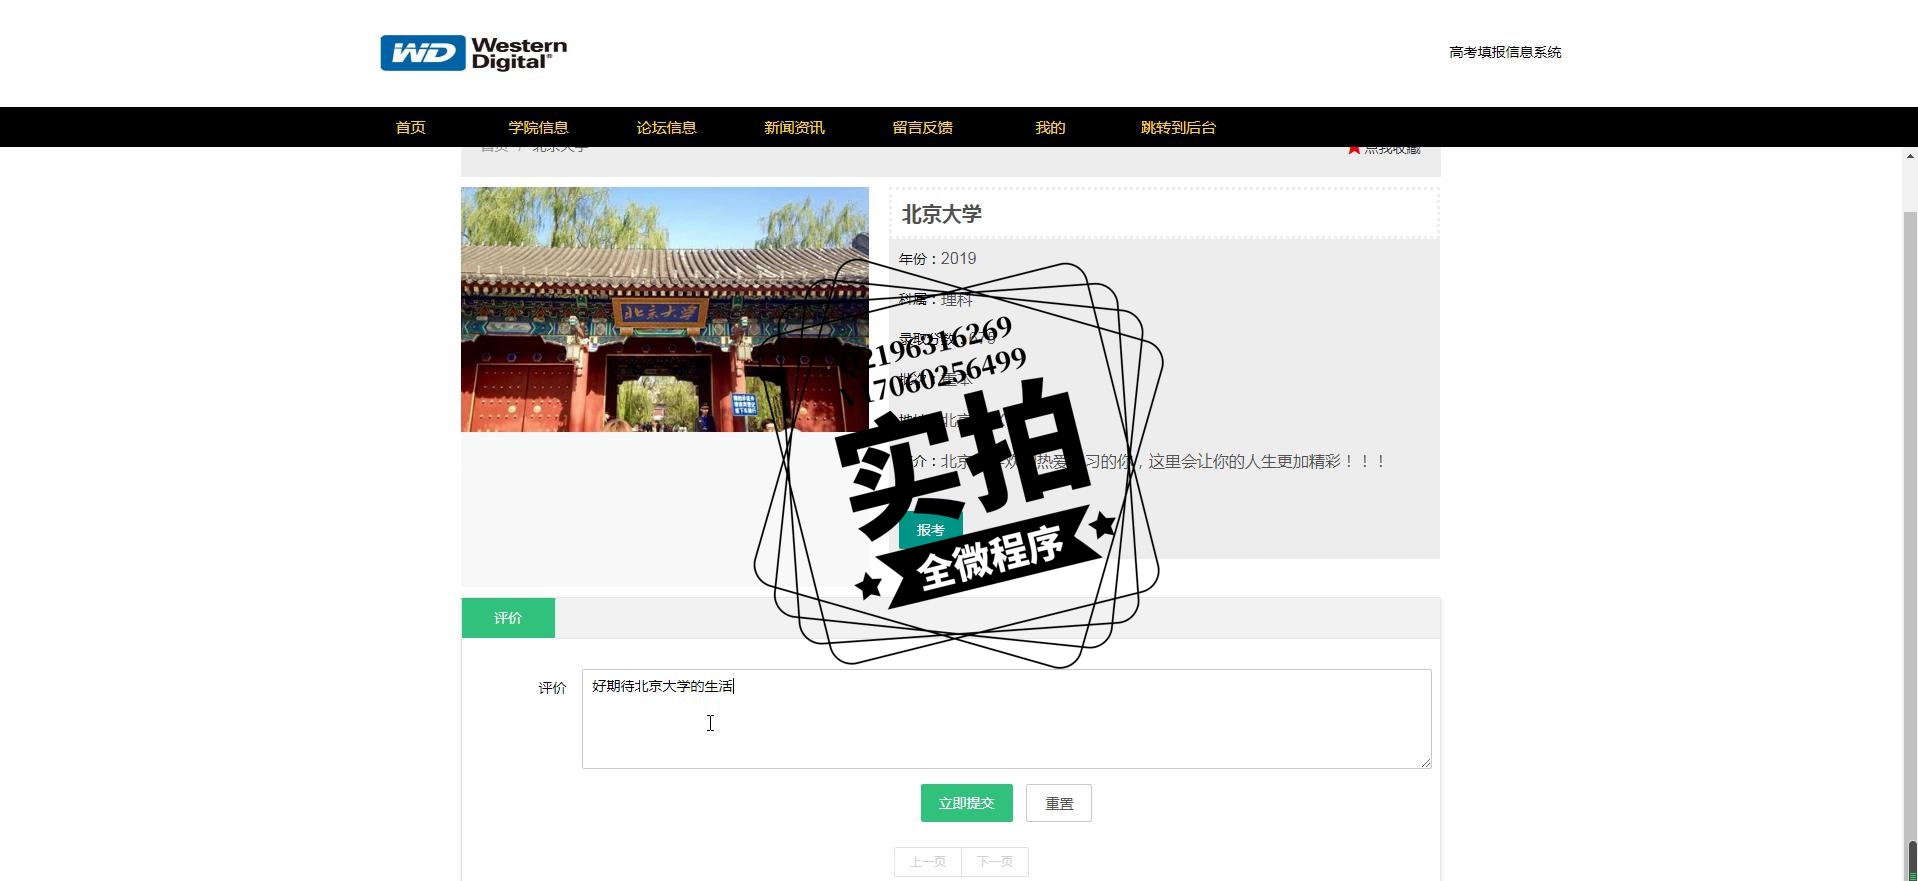The width and height of the screenshot is (1918, 881).
Task: Go to next page with 下一页
Action: pos(995,862)
